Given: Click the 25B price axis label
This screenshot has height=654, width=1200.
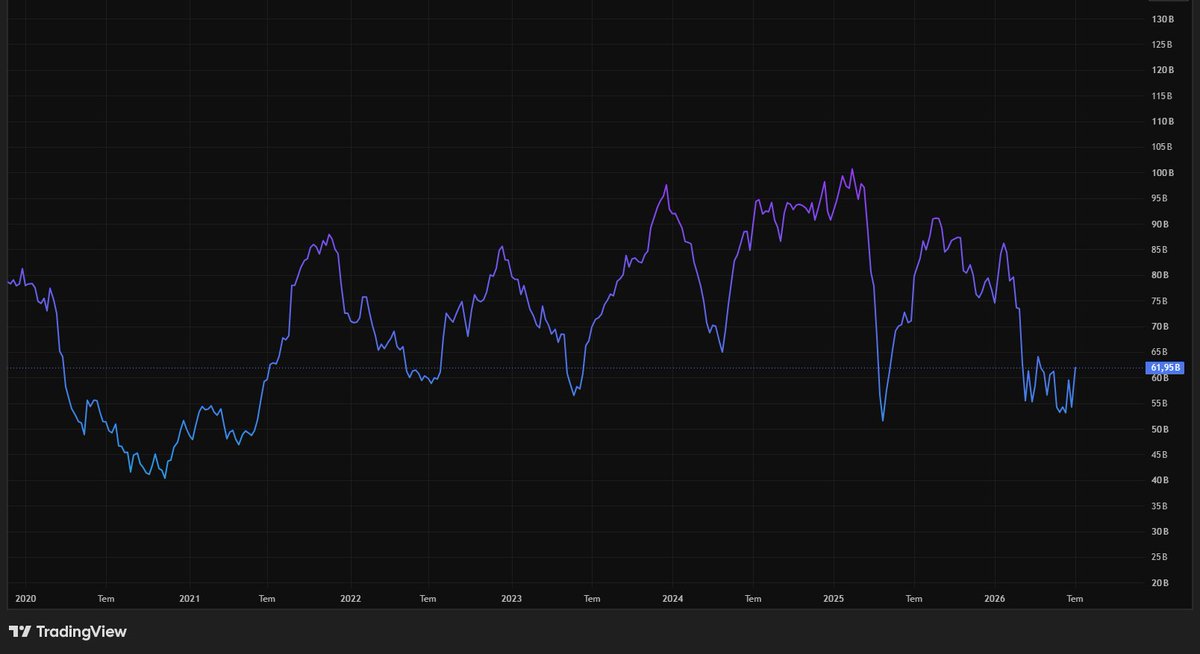Looking at the screenshot, I should [1160, 557].
